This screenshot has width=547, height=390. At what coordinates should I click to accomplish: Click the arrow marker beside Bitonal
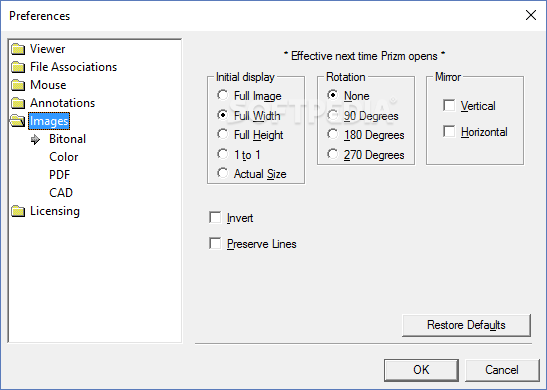35,140
